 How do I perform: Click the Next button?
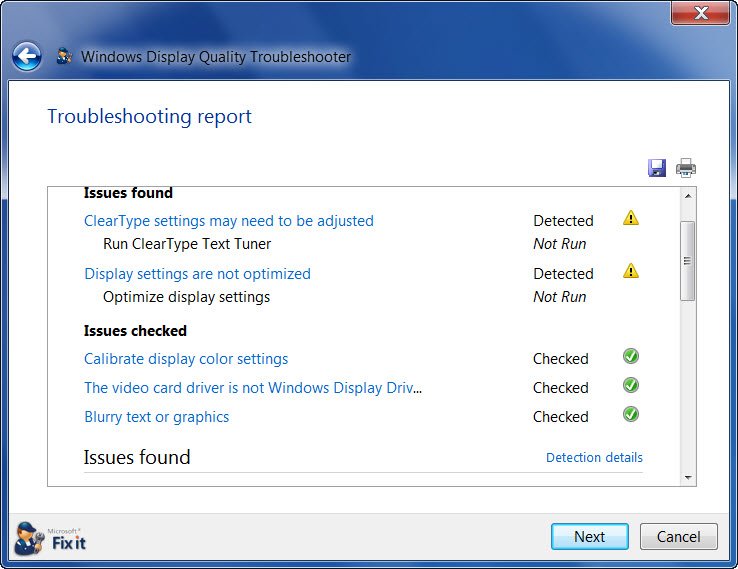pos(590,537)
